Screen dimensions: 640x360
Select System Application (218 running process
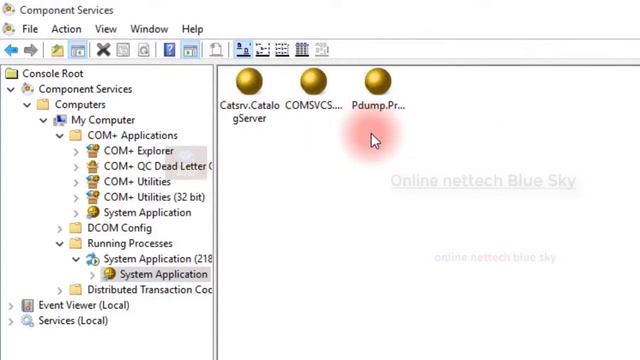click(x=158, y=259)
